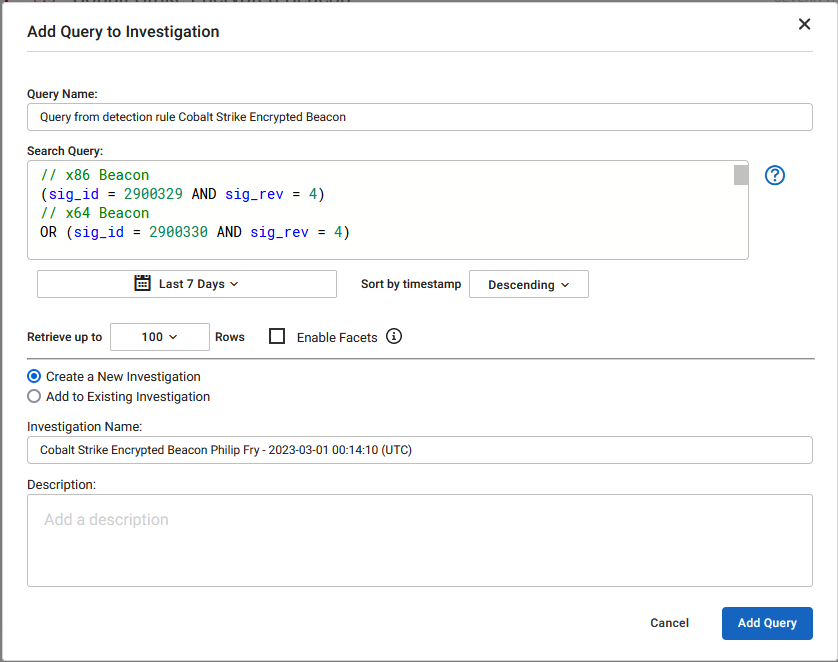Dismiss the dialog via the X icon

(805, 24)
